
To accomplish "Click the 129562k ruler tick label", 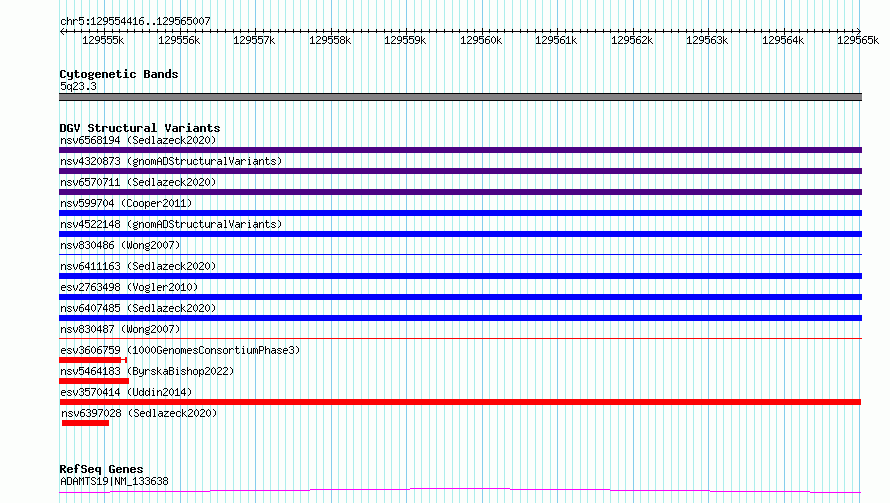I will (x=632, y=40).
